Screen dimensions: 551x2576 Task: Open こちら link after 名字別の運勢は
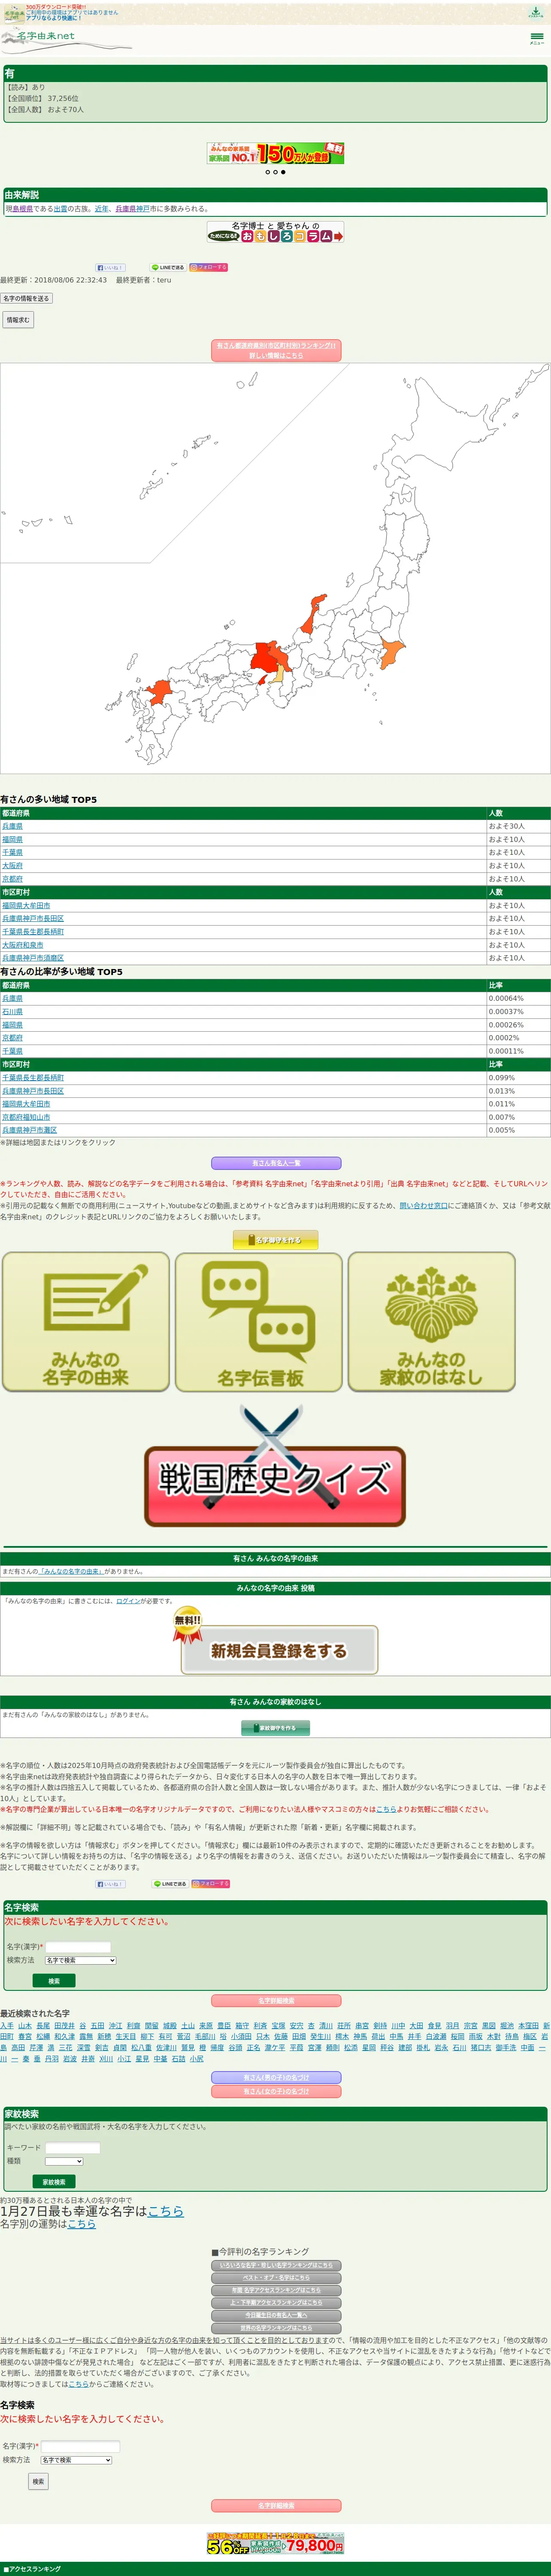82,2224
